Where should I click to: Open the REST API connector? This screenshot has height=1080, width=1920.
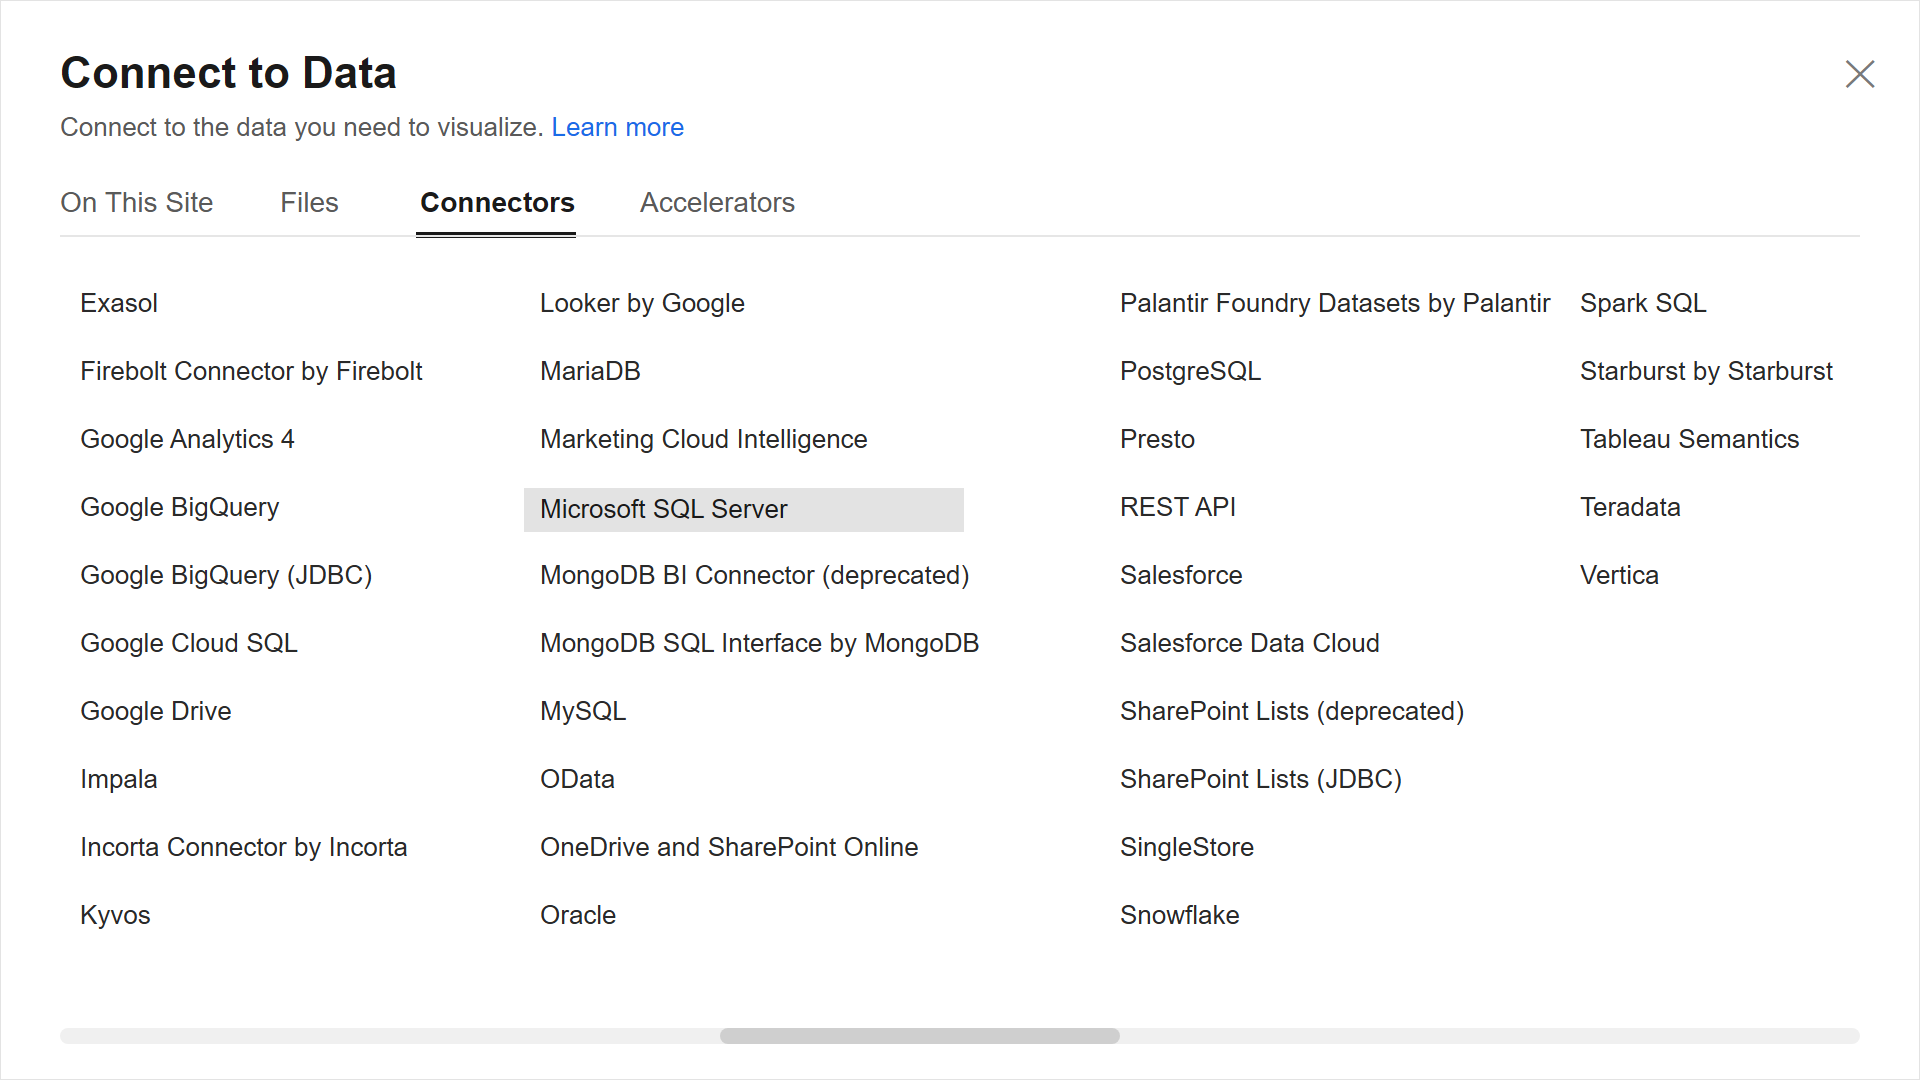tap(1178, 507)
